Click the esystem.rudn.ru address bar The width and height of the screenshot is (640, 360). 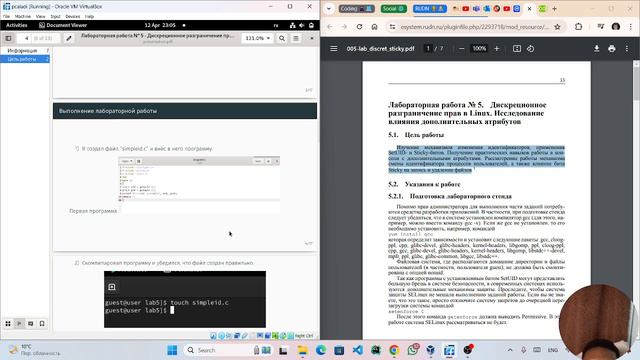pyautogui.click(x=474, y=27)
